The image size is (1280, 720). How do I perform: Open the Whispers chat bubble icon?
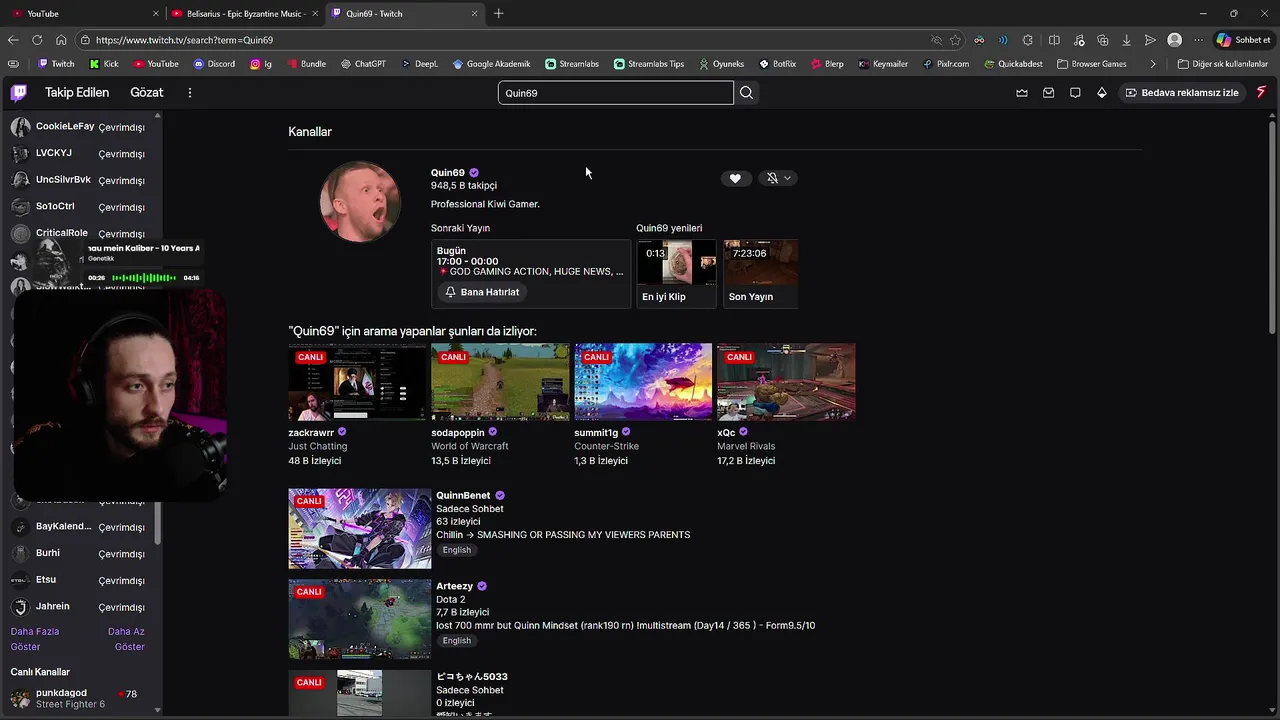pyautogui.click(x=1075, y=93)
